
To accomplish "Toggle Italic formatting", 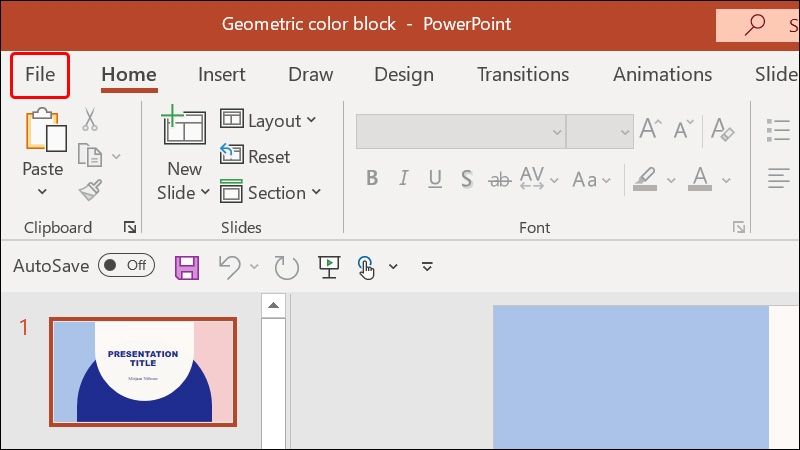I will pyautogui.click(x=404, y=178).
